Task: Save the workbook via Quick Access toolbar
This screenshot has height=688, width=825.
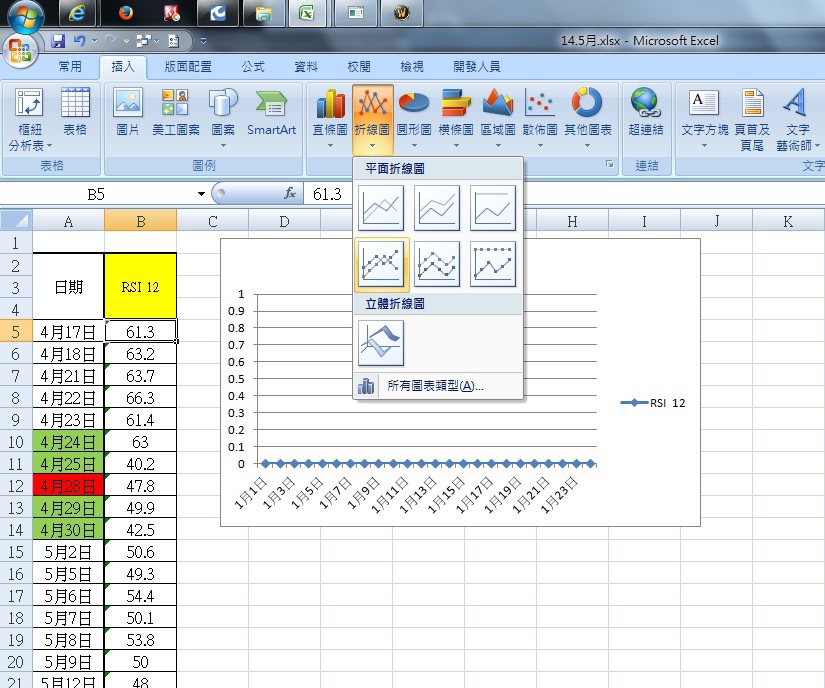Action: pos(58,41)
